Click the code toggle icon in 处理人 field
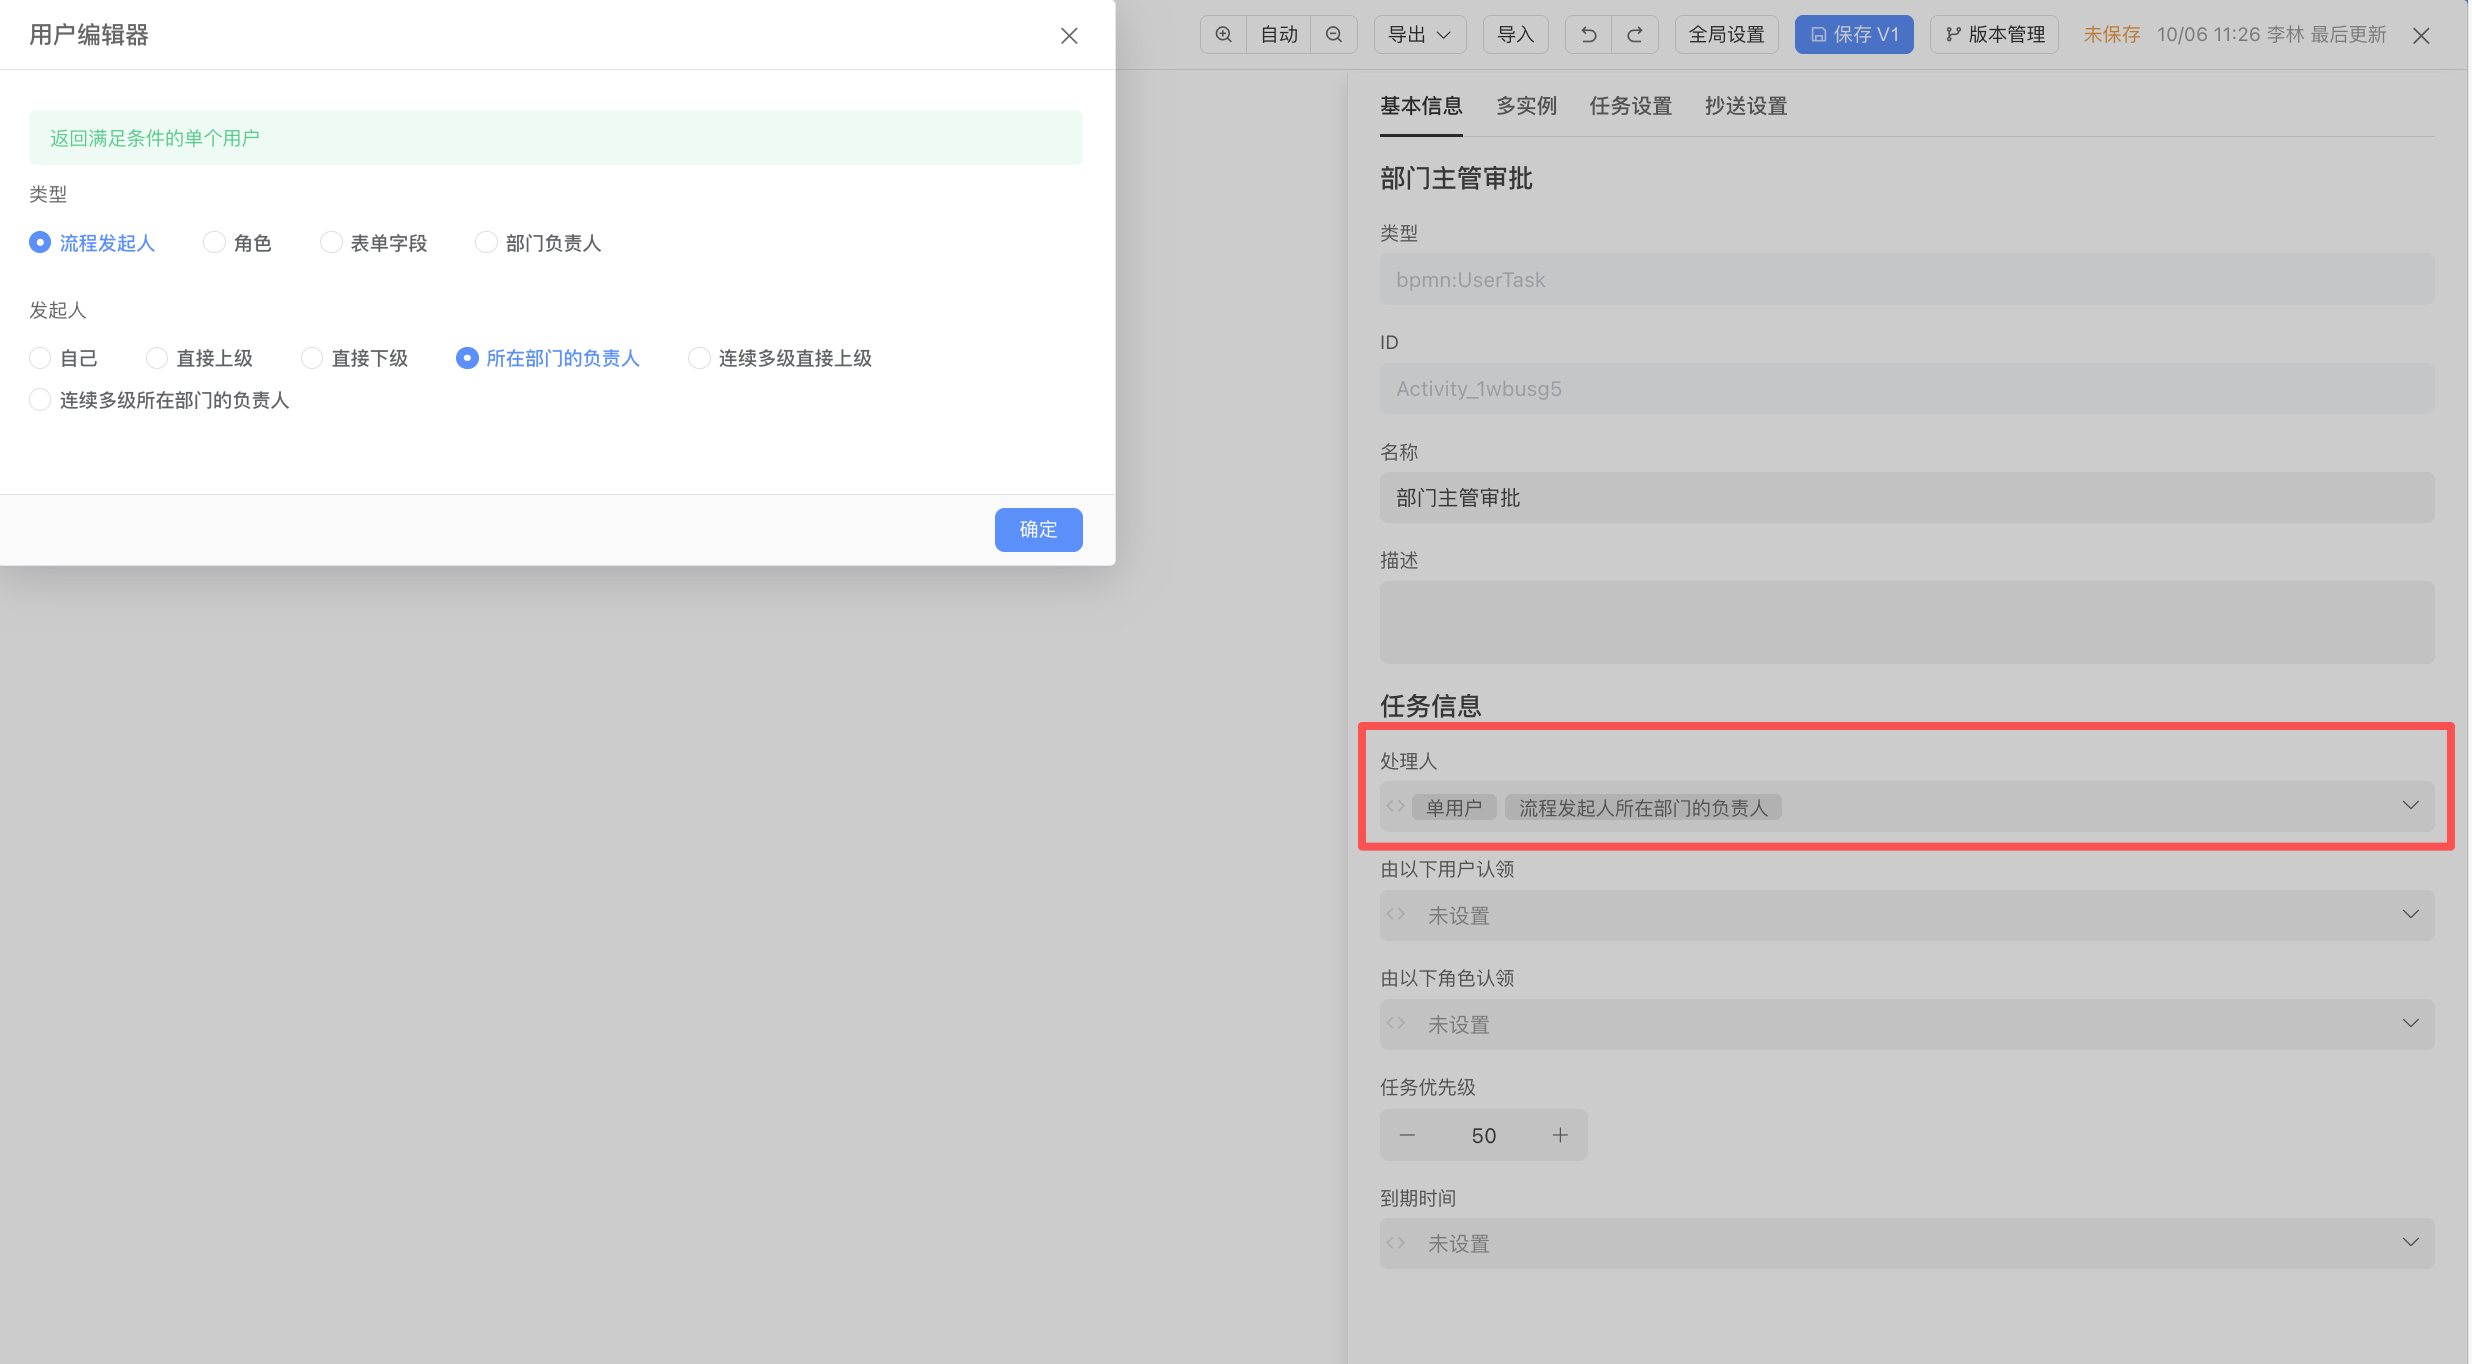The height and width of the screenshot is (1364, 2472). [x=1396, y=806]
